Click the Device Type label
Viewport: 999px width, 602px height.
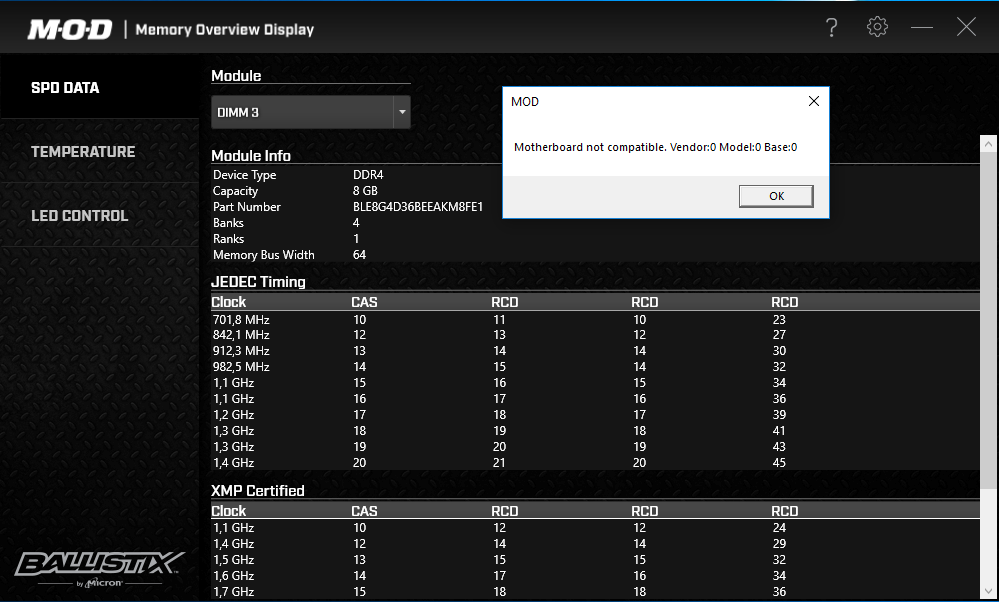[245, 175]
